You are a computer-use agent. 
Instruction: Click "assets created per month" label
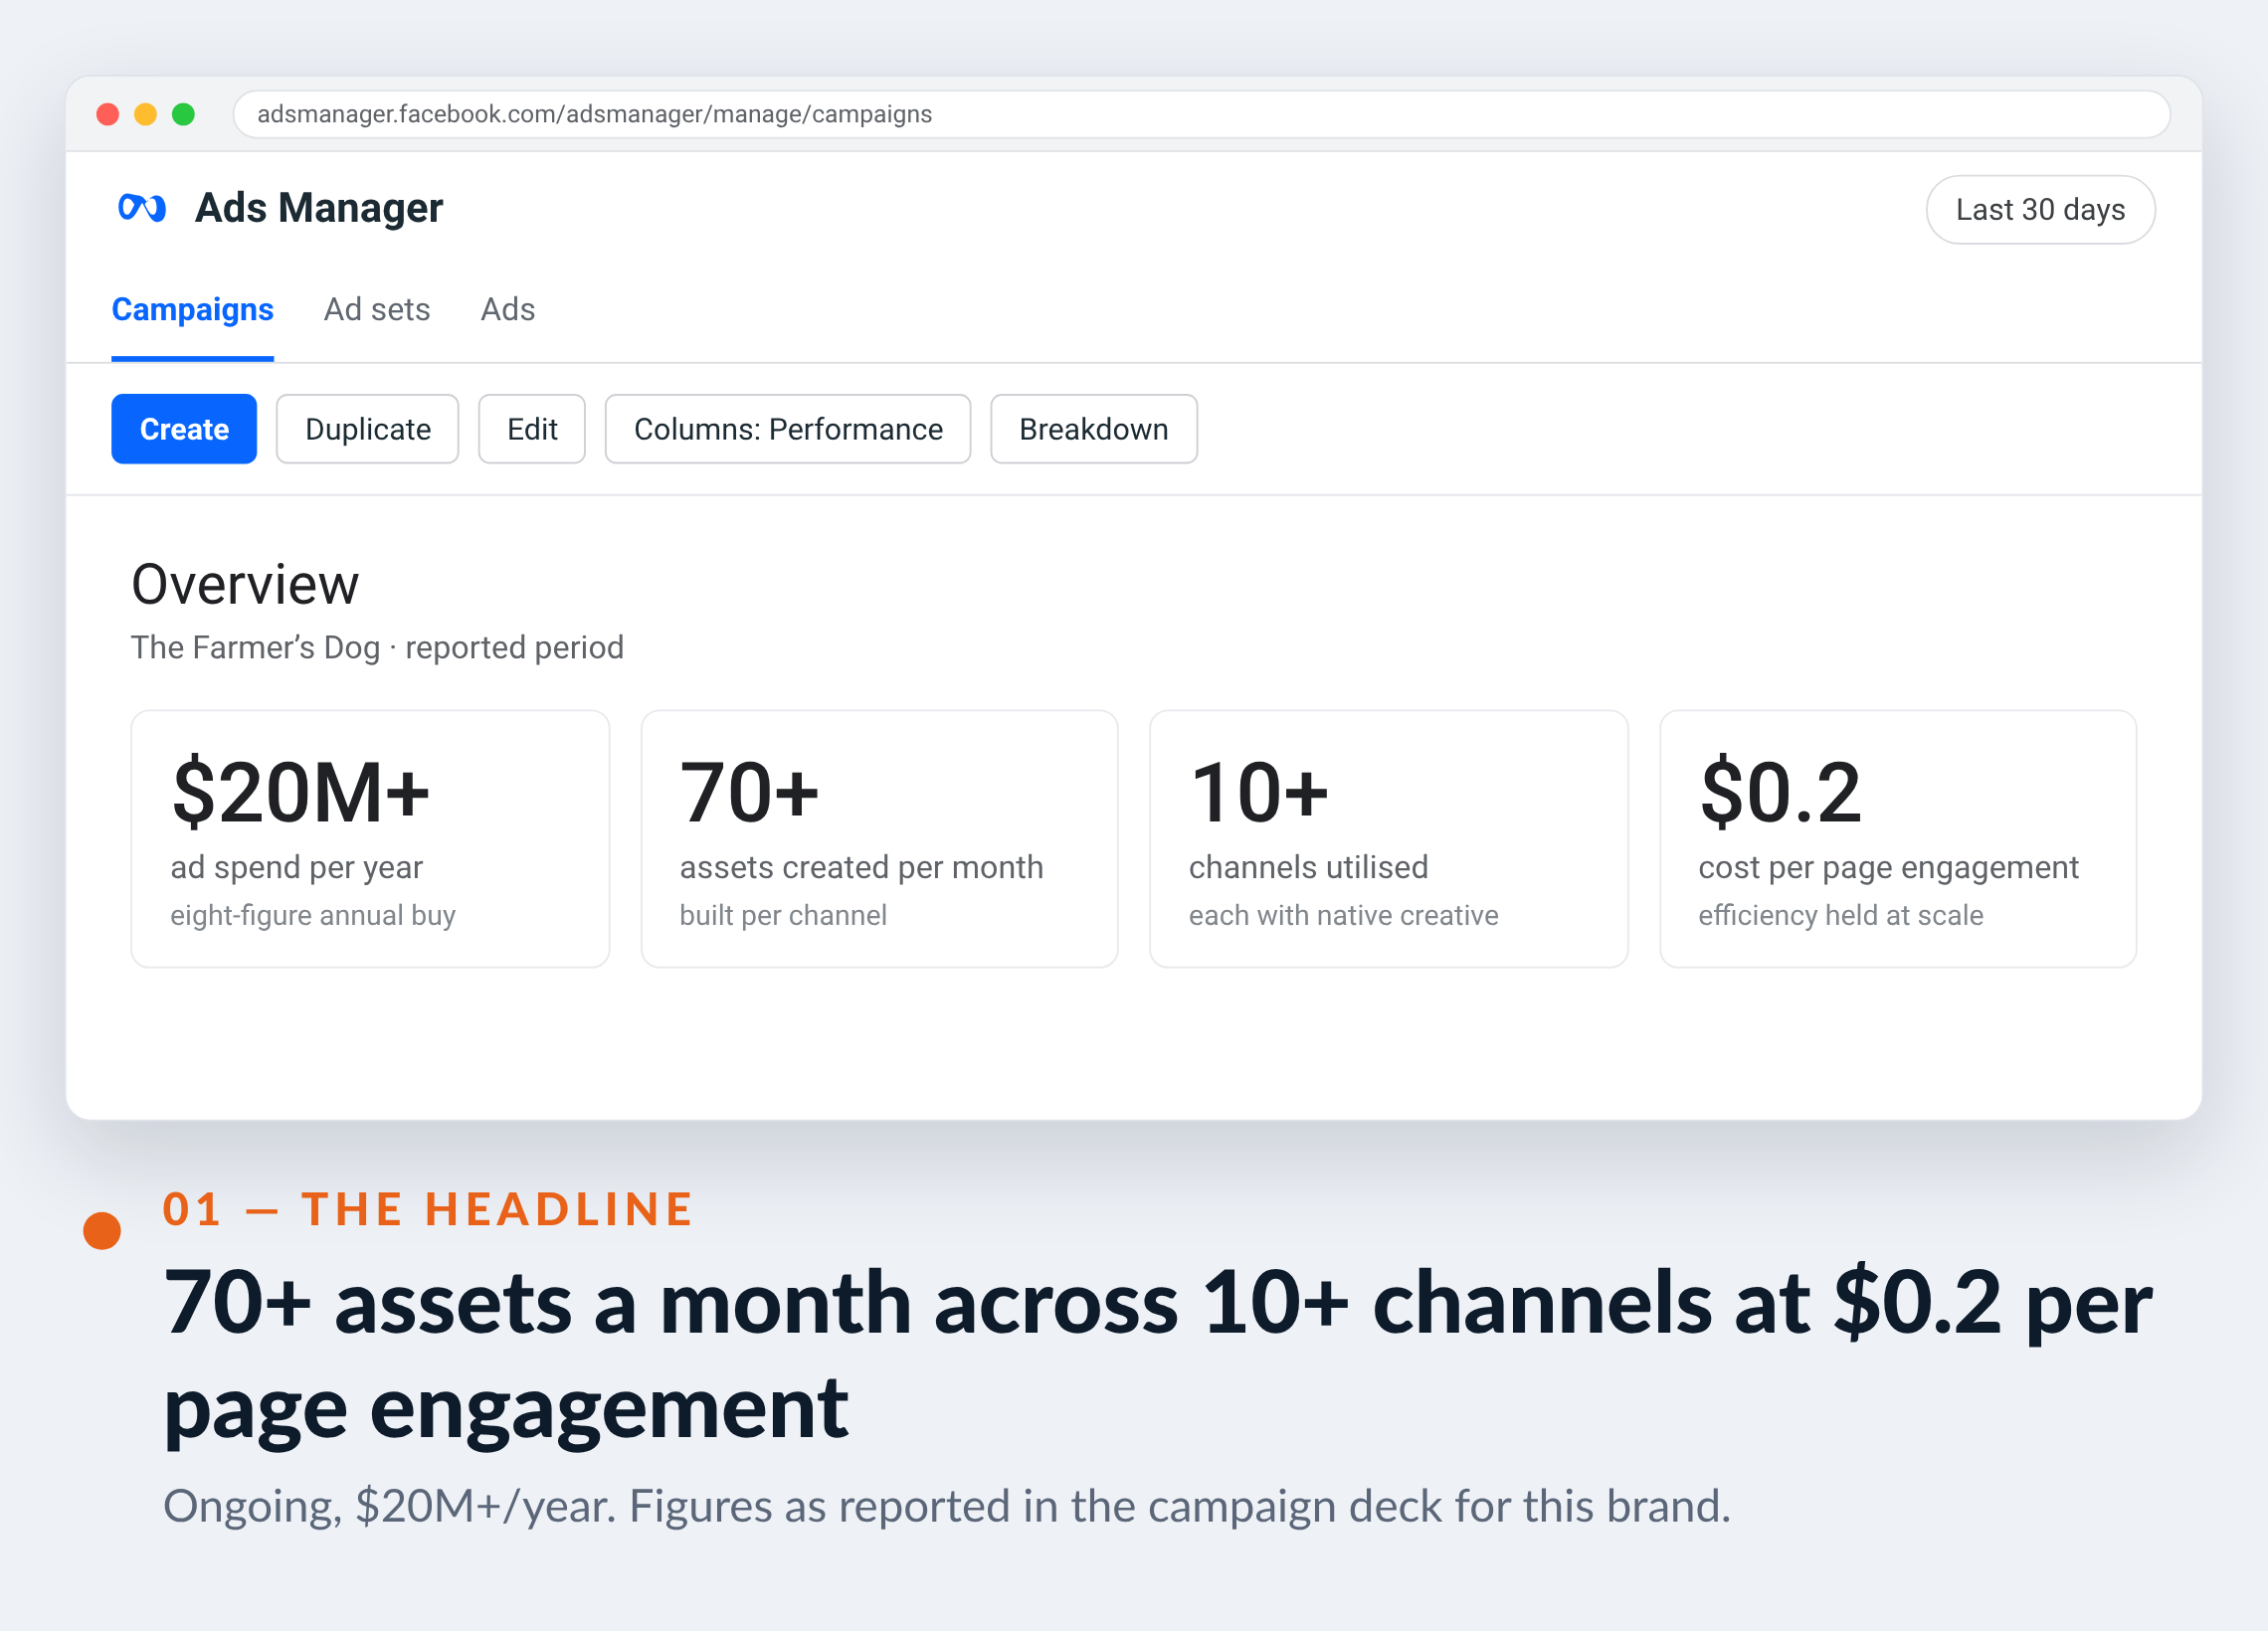[x=861, y=867]
